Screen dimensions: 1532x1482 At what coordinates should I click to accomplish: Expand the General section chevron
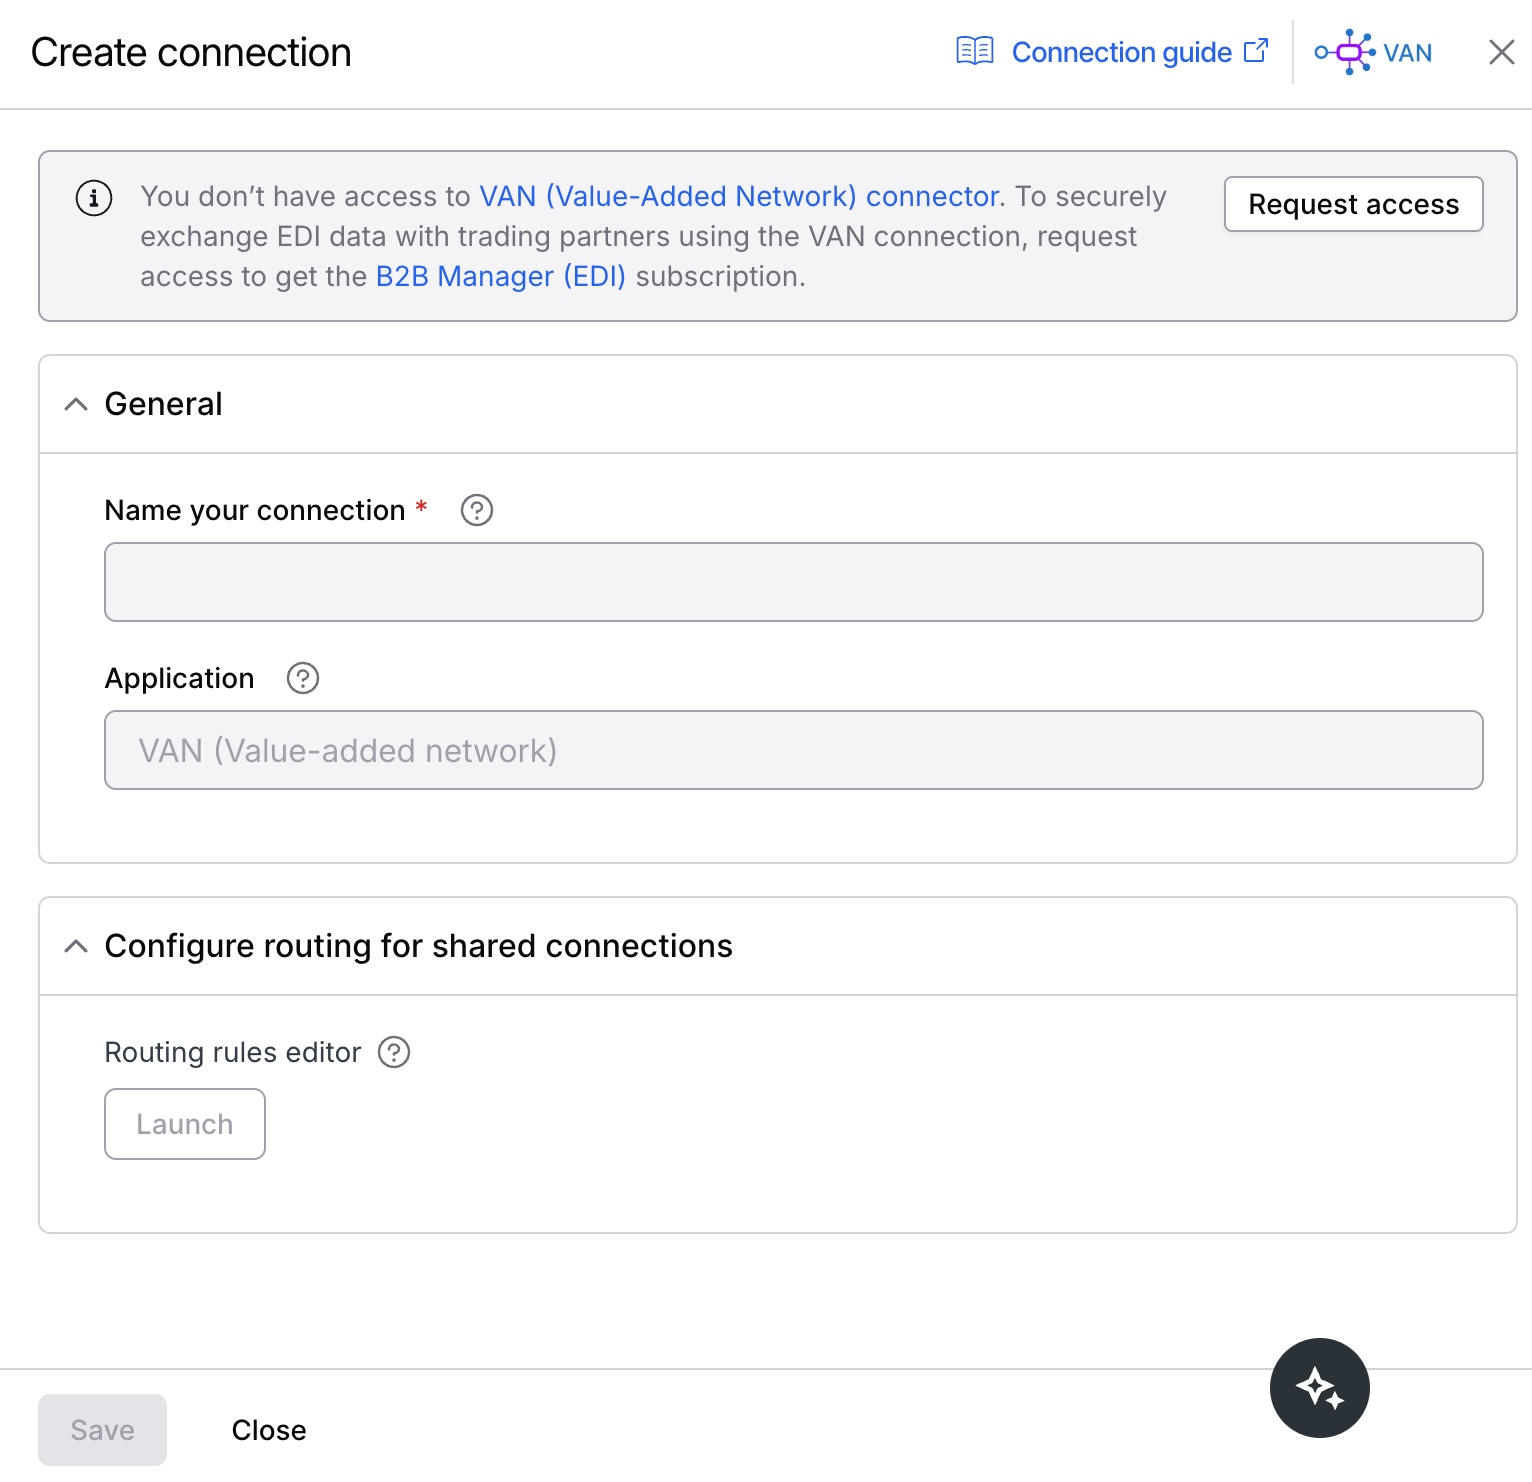tap(77, 404)
